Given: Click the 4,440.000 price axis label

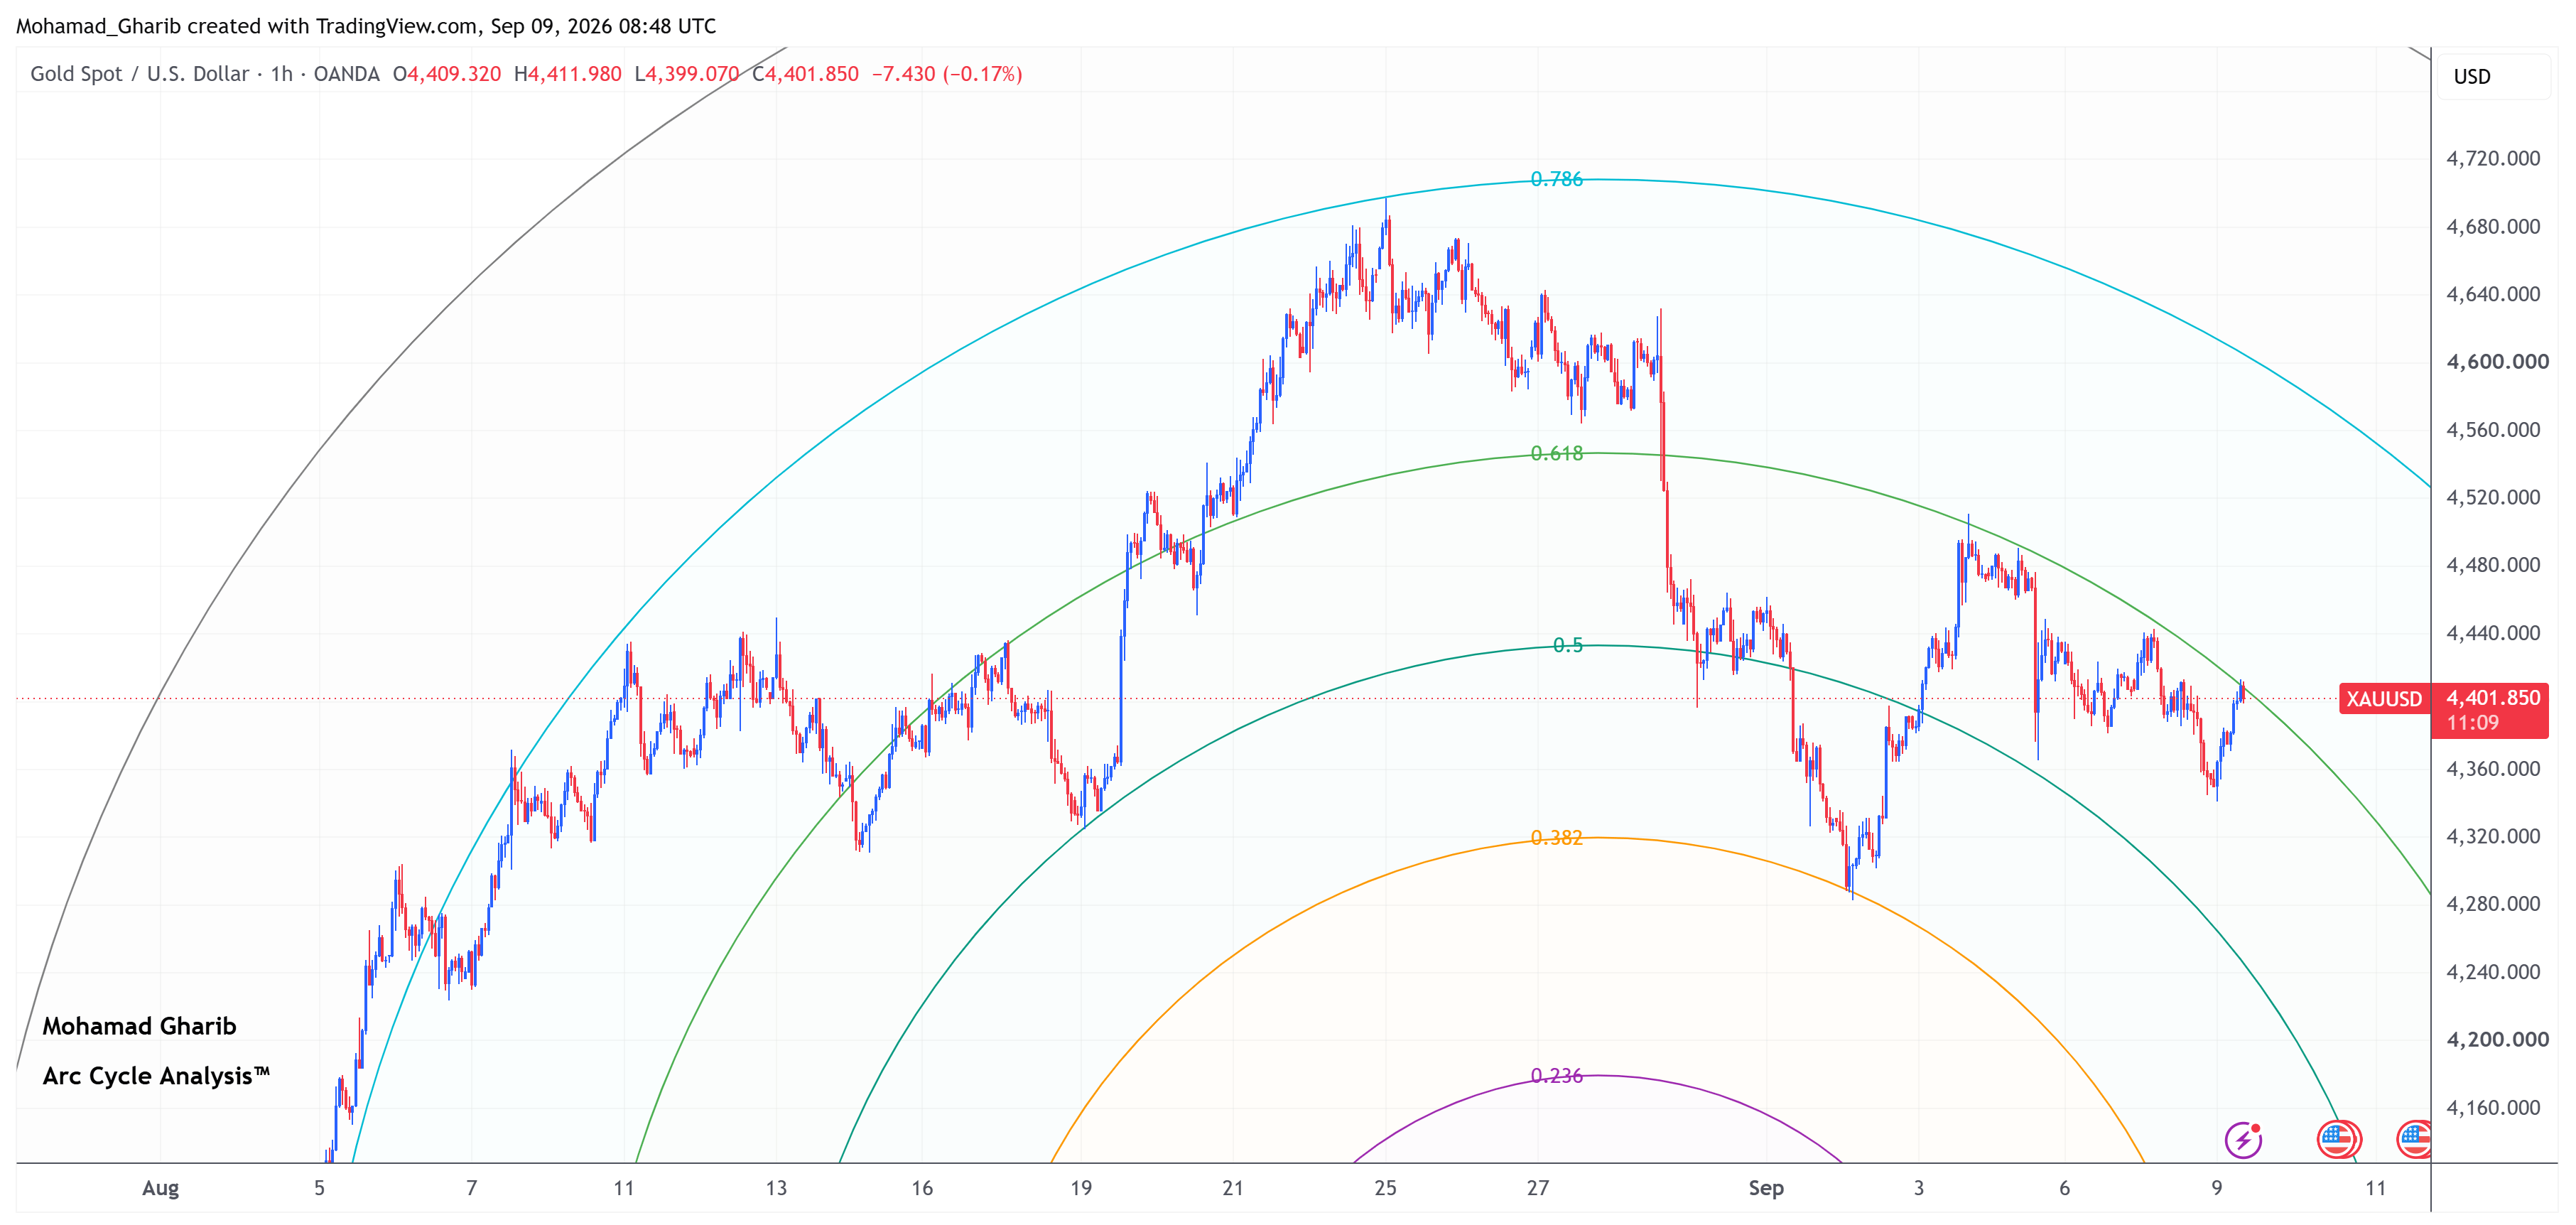Looking at the screenshot, I should point(2493,633).
